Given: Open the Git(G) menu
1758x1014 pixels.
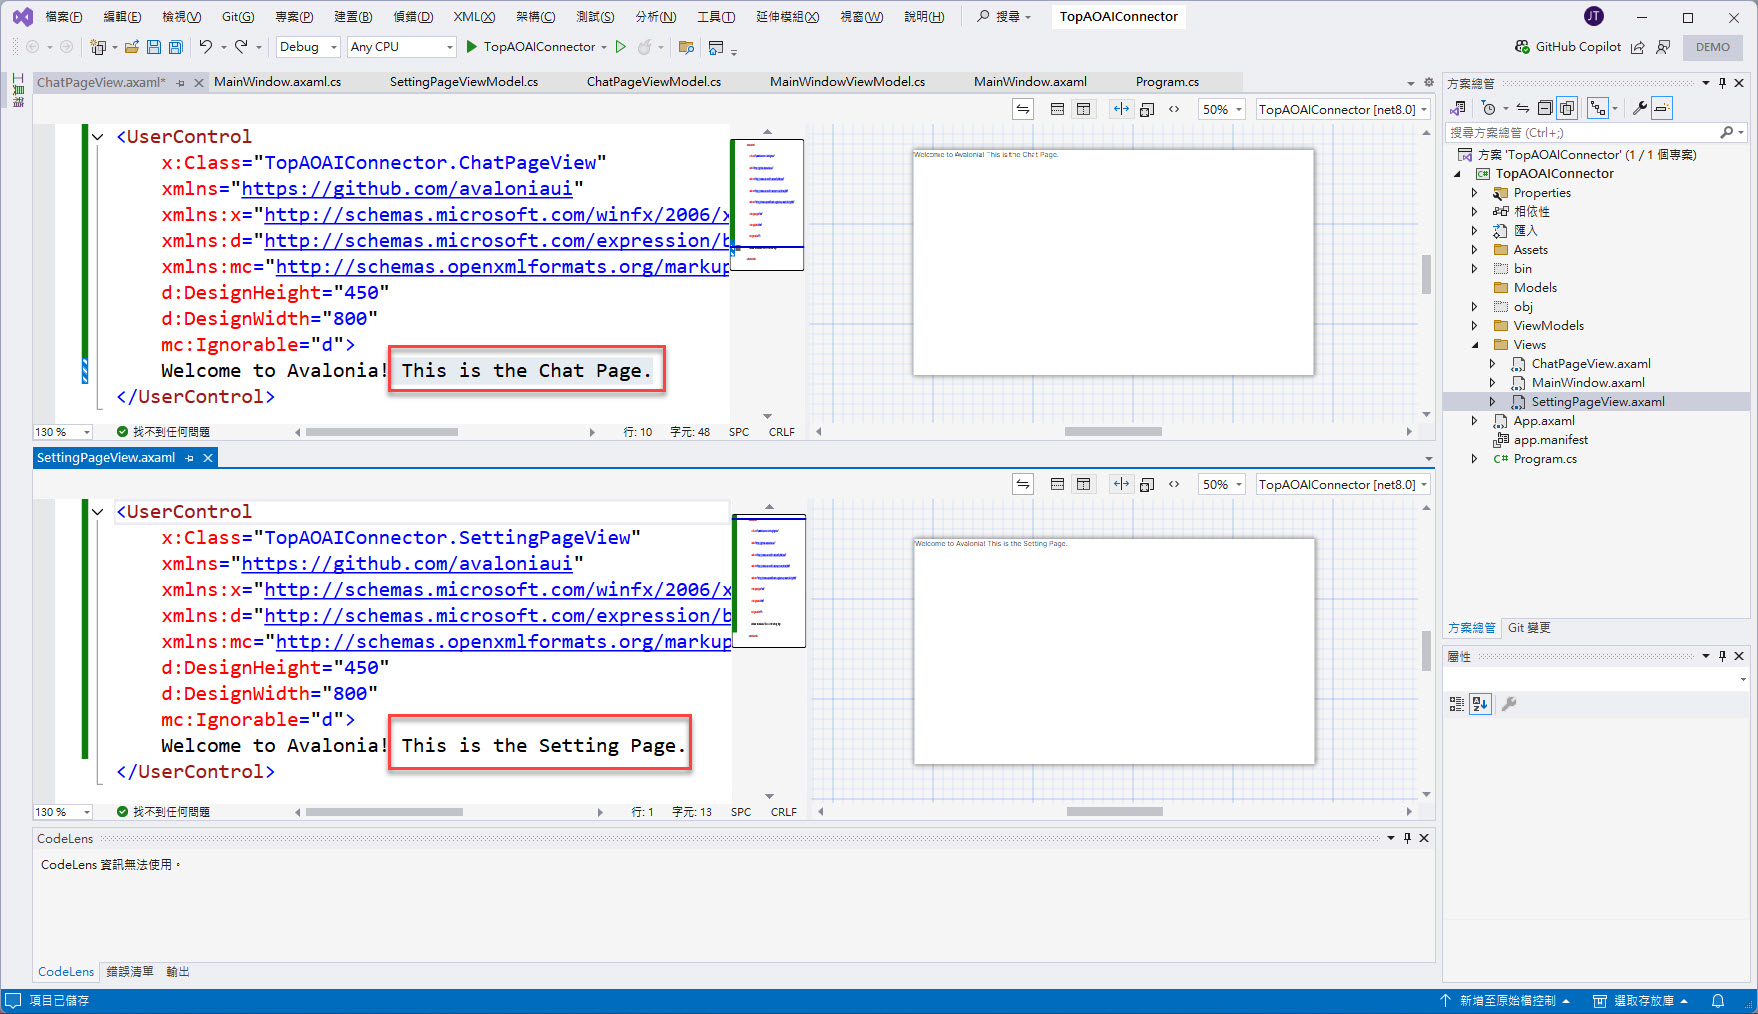Looking at the screenshot, I should click(x=238, y=17).
